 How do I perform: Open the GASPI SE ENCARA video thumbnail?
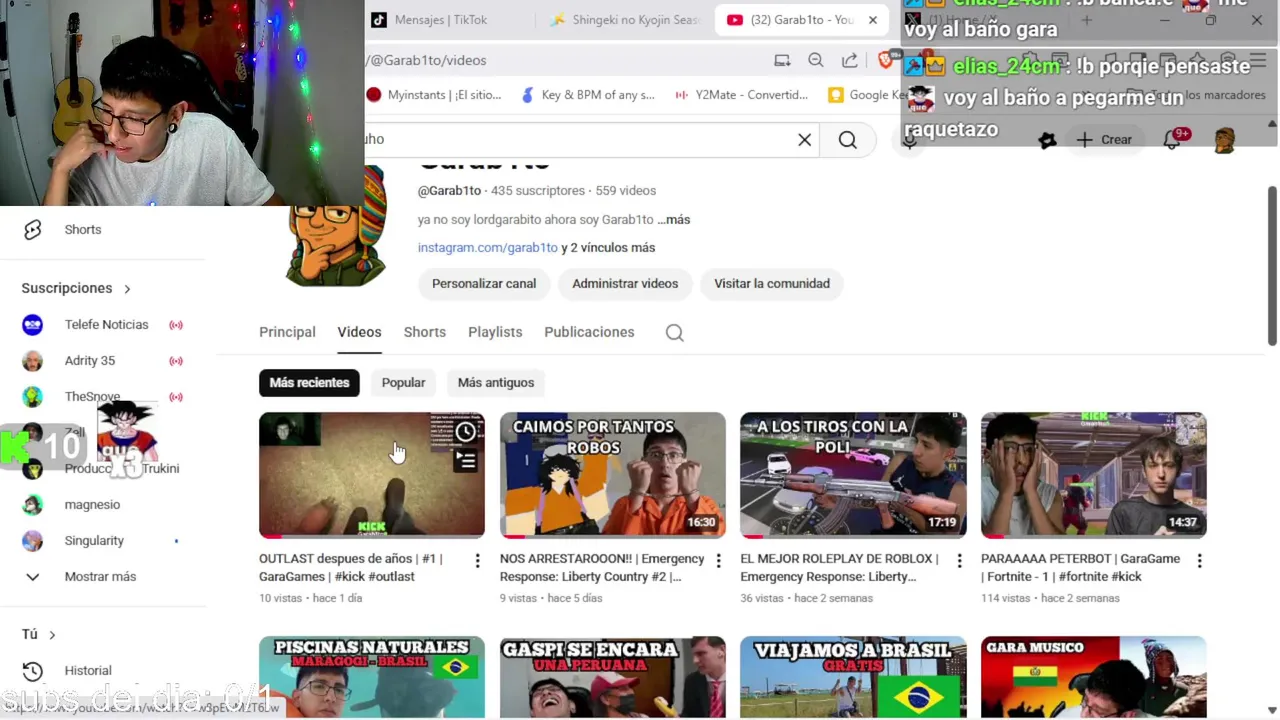pyautogui.click(x=613, y=677)
